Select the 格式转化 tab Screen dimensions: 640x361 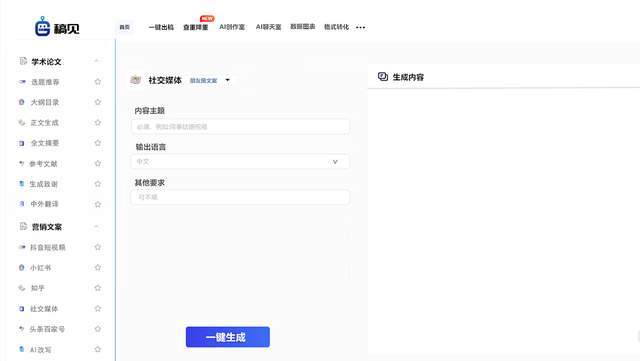pos(336,27)
